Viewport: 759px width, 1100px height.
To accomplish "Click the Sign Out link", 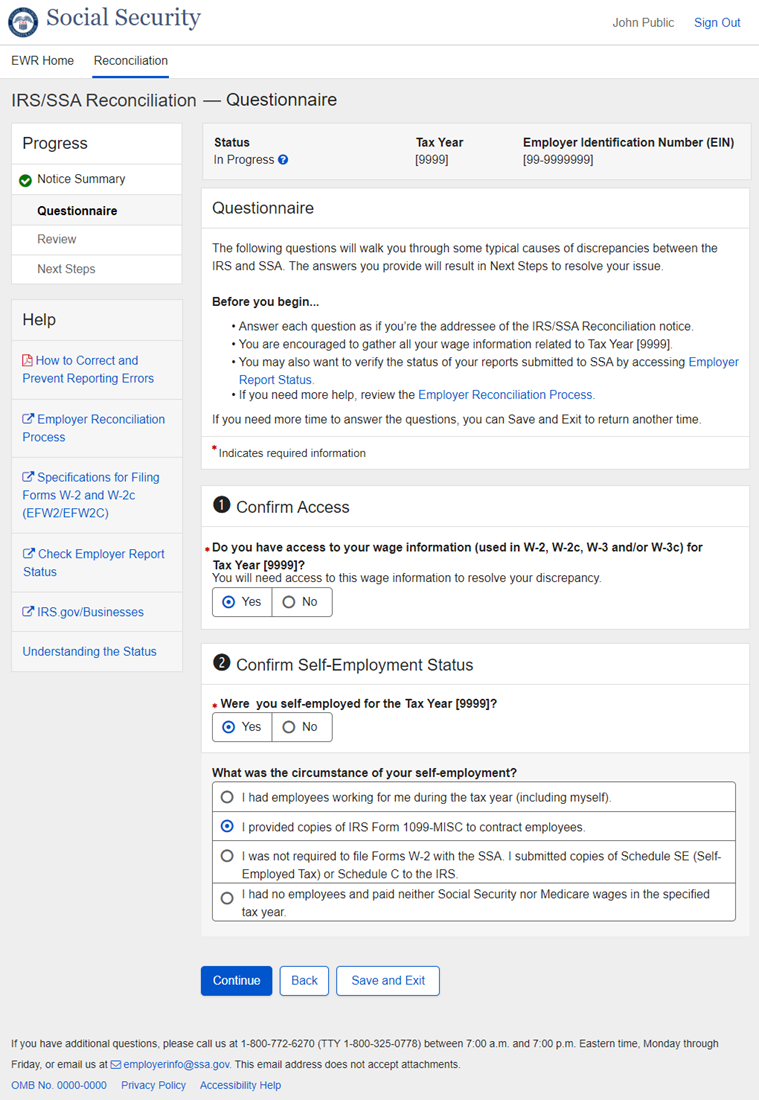I will [x=717, y=22].
